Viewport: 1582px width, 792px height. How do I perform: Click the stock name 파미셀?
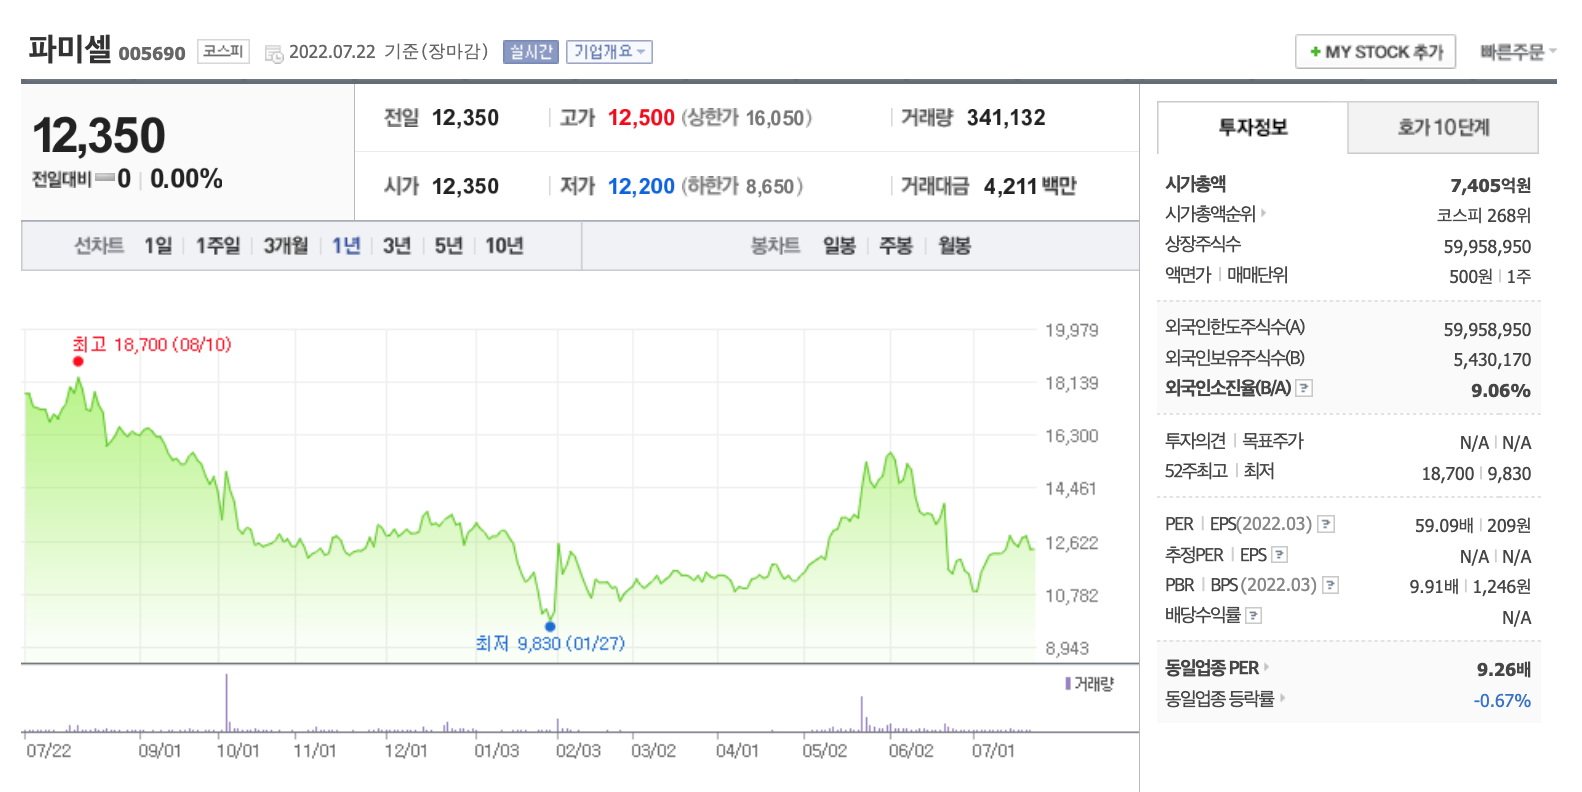[69, 49]
